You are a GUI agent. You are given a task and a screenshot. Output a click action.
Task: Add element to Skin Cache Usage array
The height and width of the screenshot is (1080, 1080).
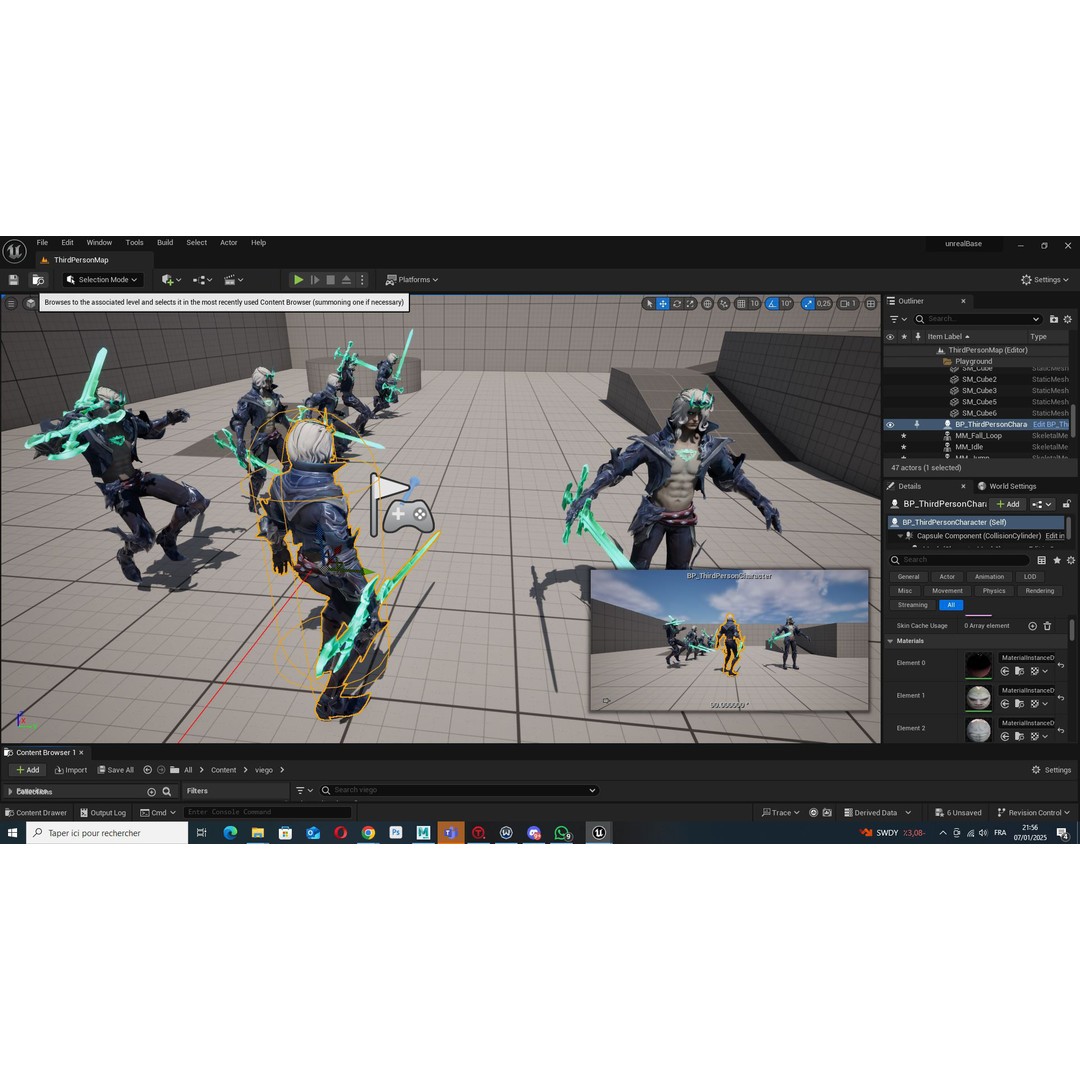tap(1032, 626)
